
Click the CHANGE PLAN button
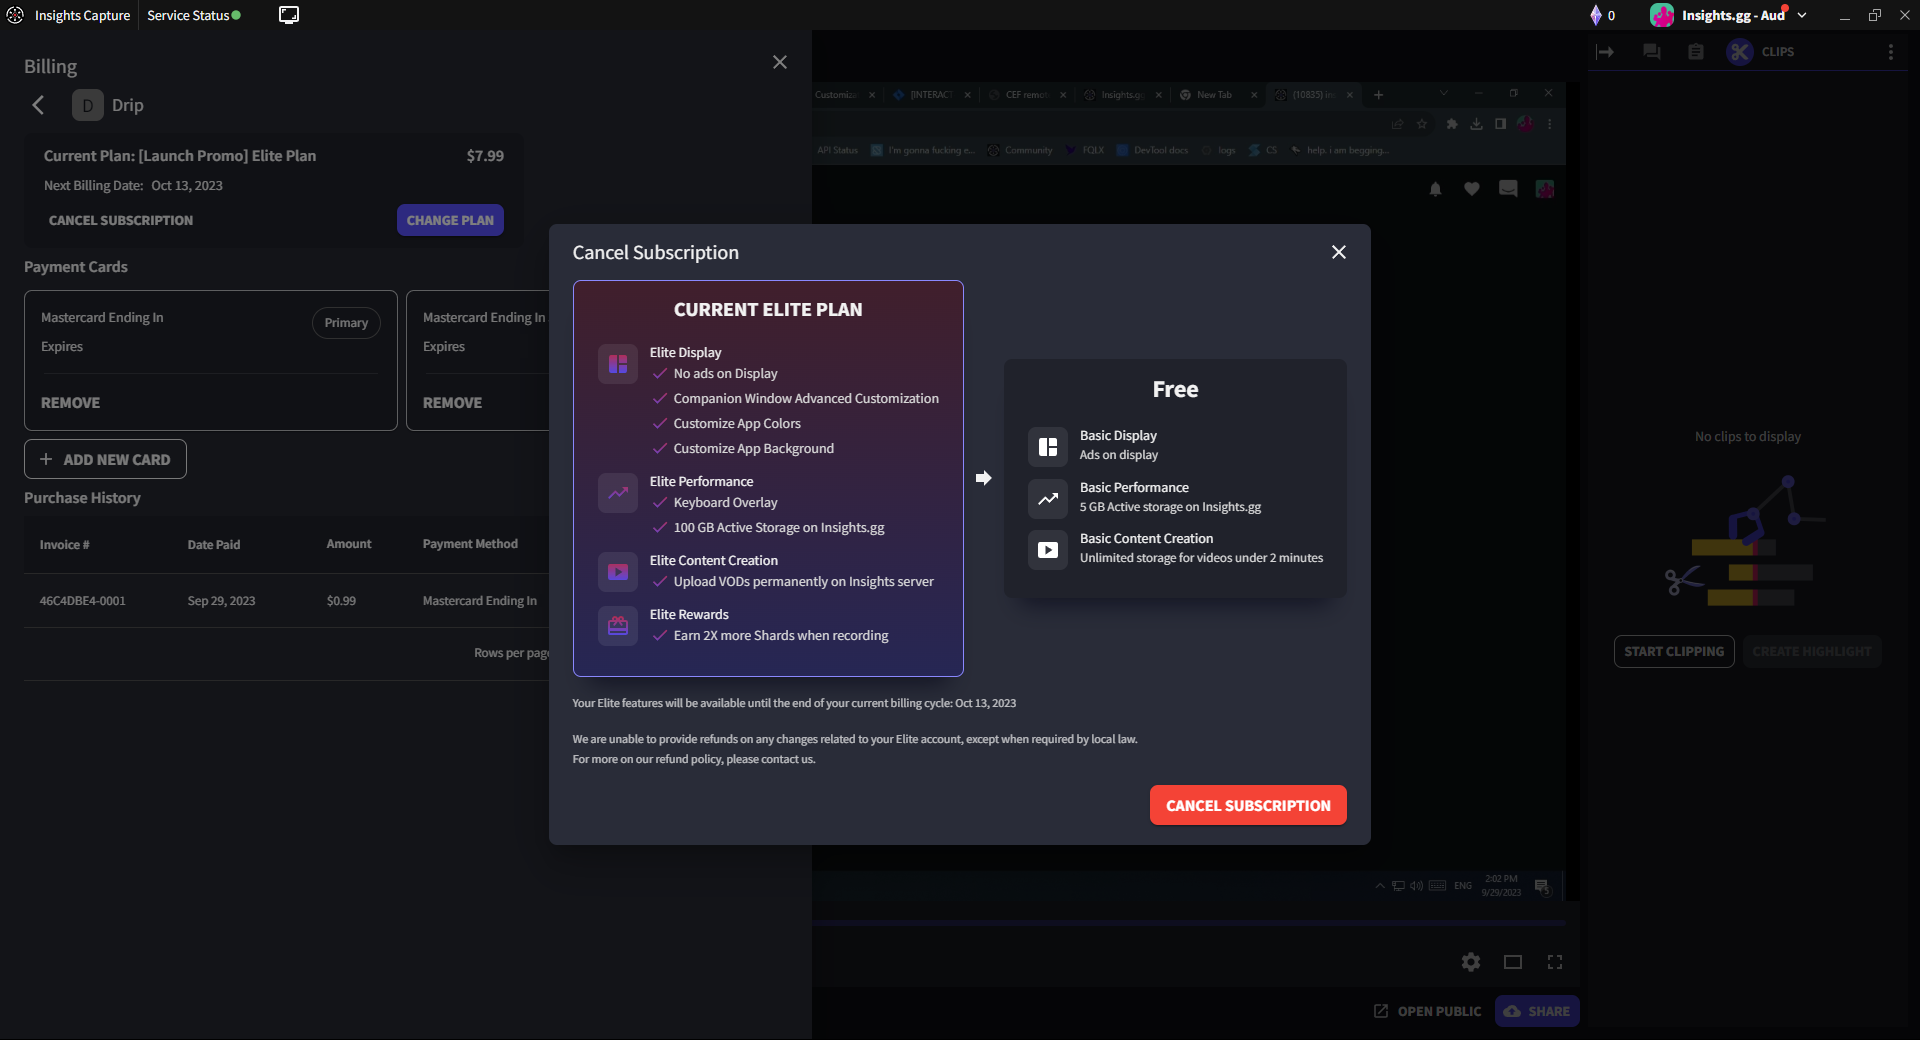coord(450,220)
